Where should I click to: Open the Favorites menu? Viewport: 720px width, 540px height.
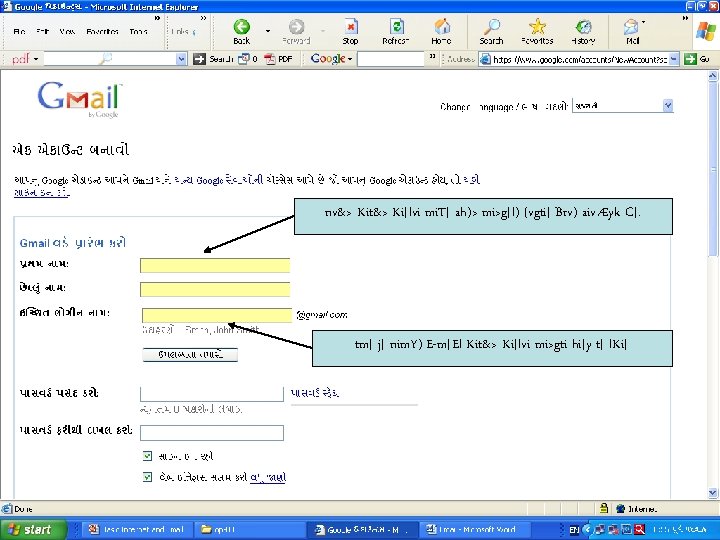[102, 31]
